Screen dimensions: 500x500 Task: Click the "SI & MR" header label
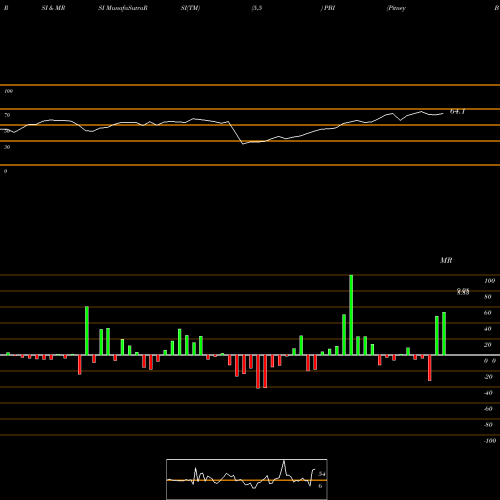tap(53, 8)
